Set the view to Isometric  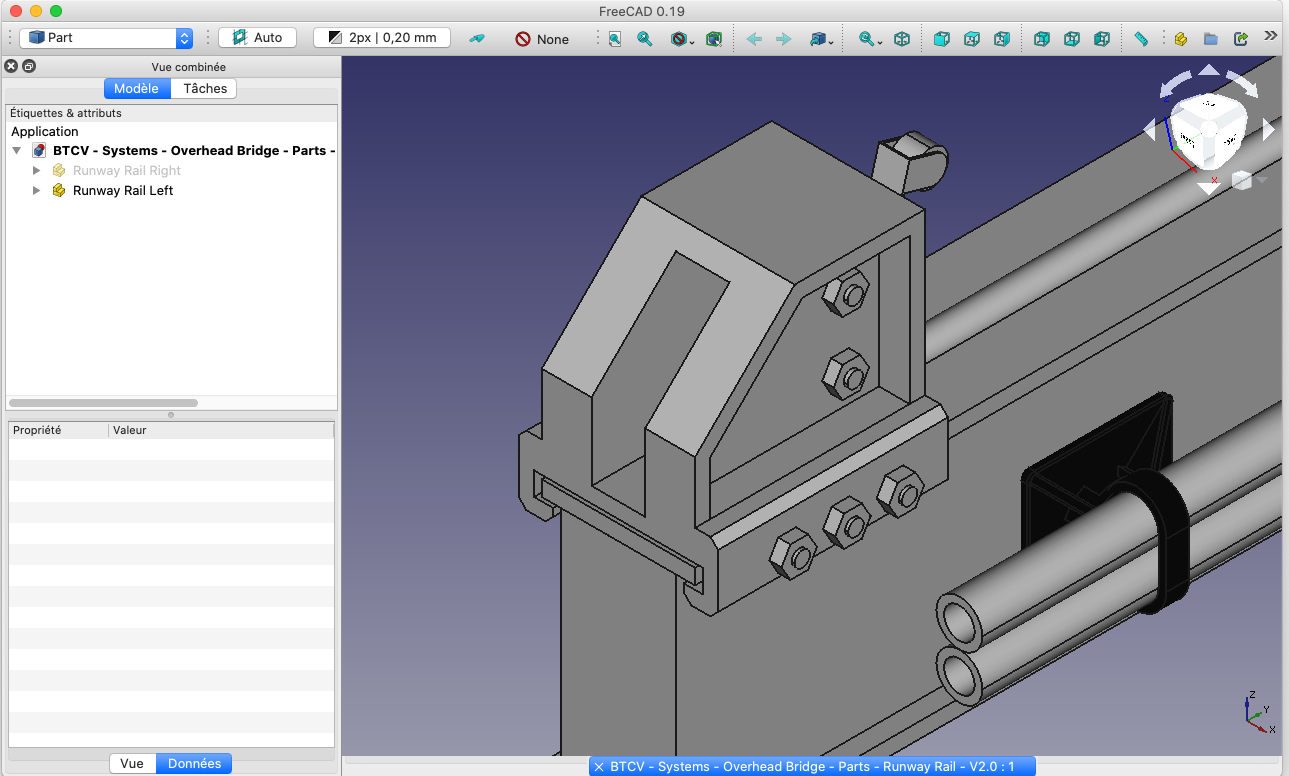pos(901,39)
